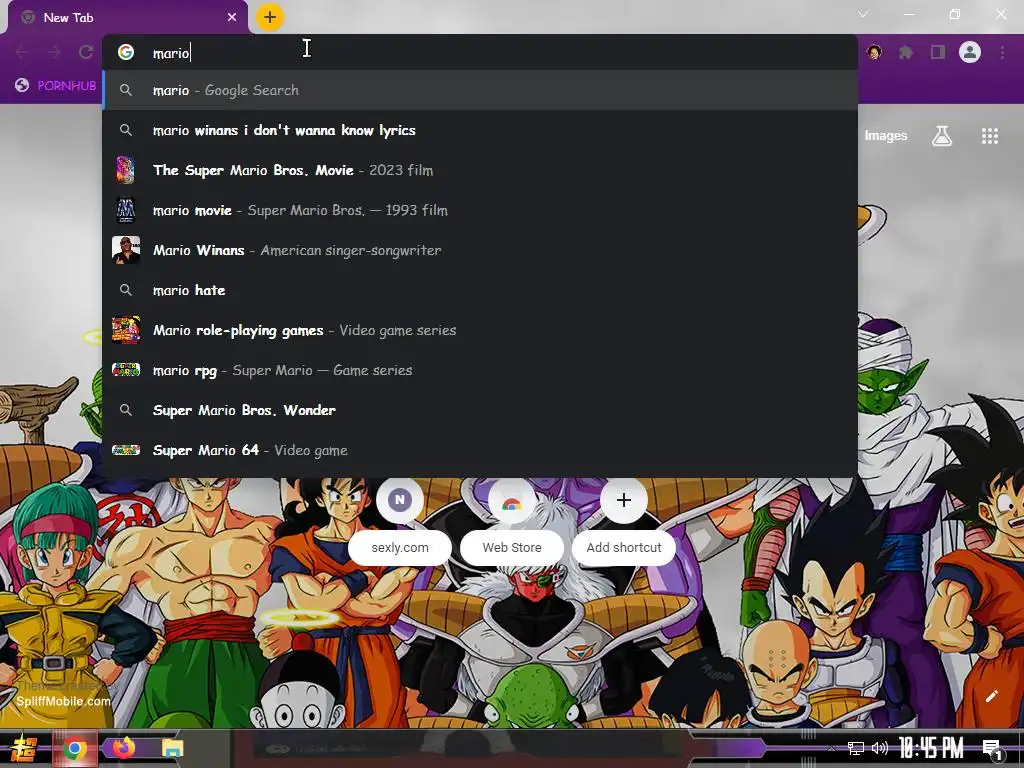Image resolution: width=1024 pixels, height=768 pixels.
Task: Open the Chrome profile avatar
Action: [x=970, y=52]
